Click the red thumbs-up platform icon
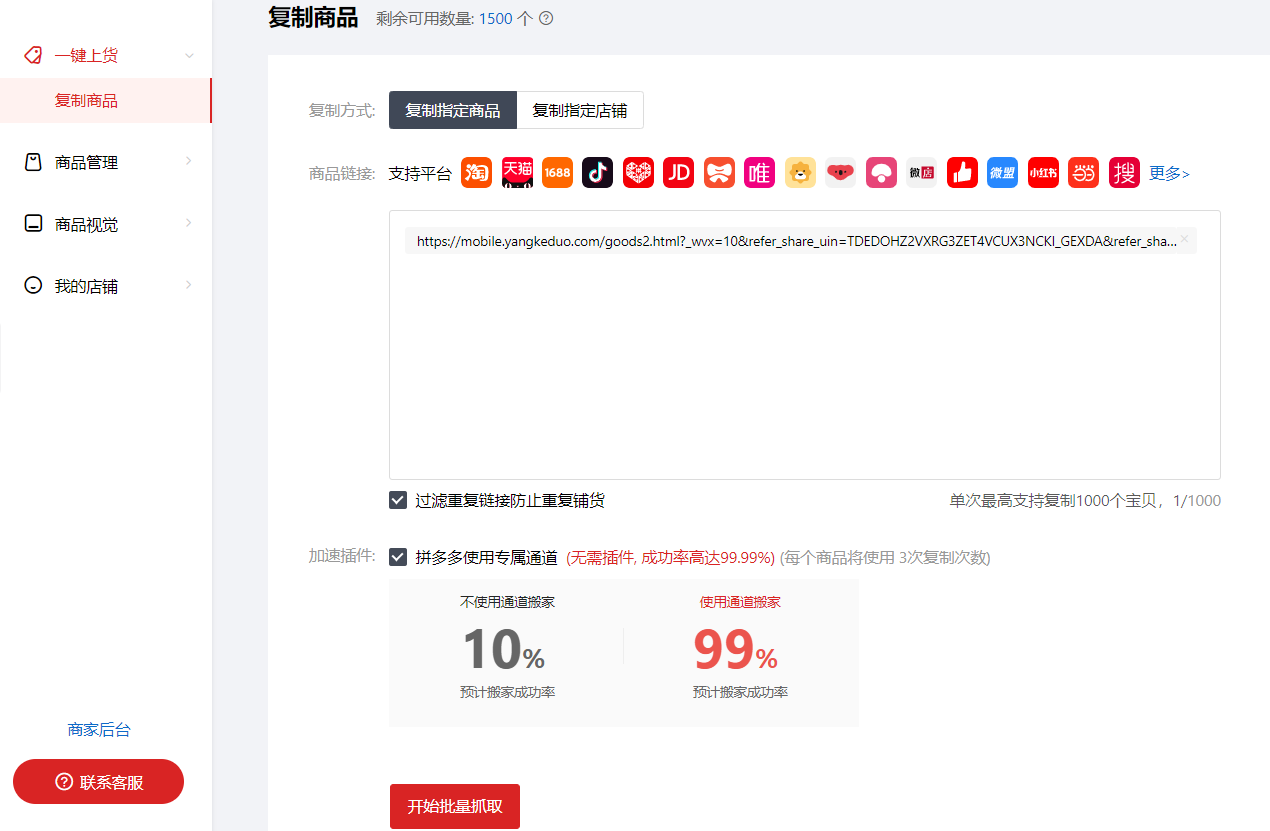 click(962, 173)
